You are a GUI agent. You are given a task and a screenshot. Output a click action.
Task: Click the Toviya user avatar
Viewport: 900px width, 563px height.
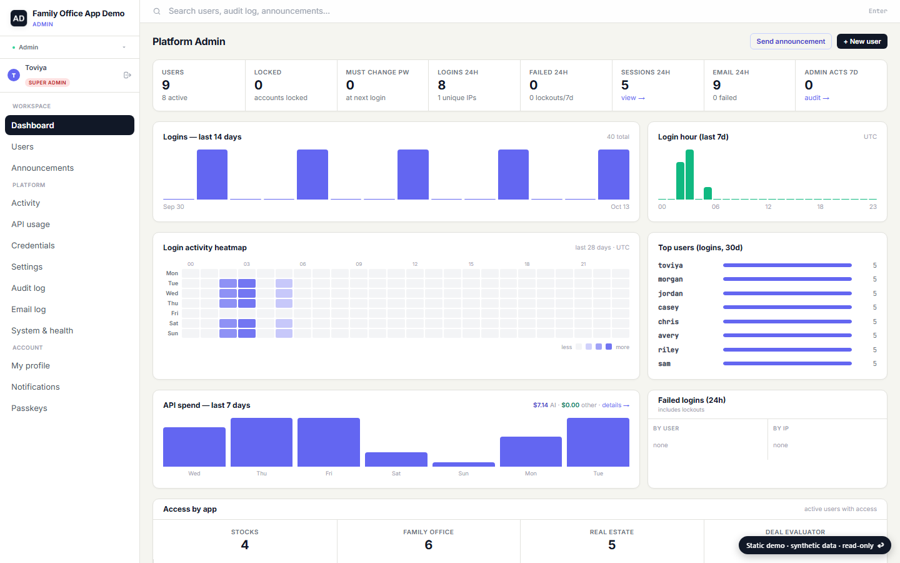tap(14, 75)
